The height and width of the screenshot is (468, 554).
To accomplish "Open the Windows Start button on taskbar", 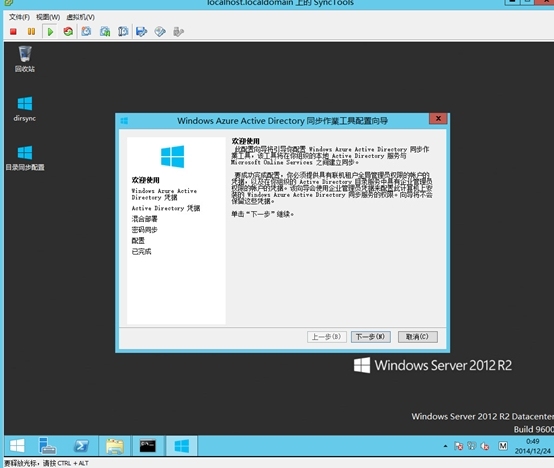I will (x=17, y=446).
